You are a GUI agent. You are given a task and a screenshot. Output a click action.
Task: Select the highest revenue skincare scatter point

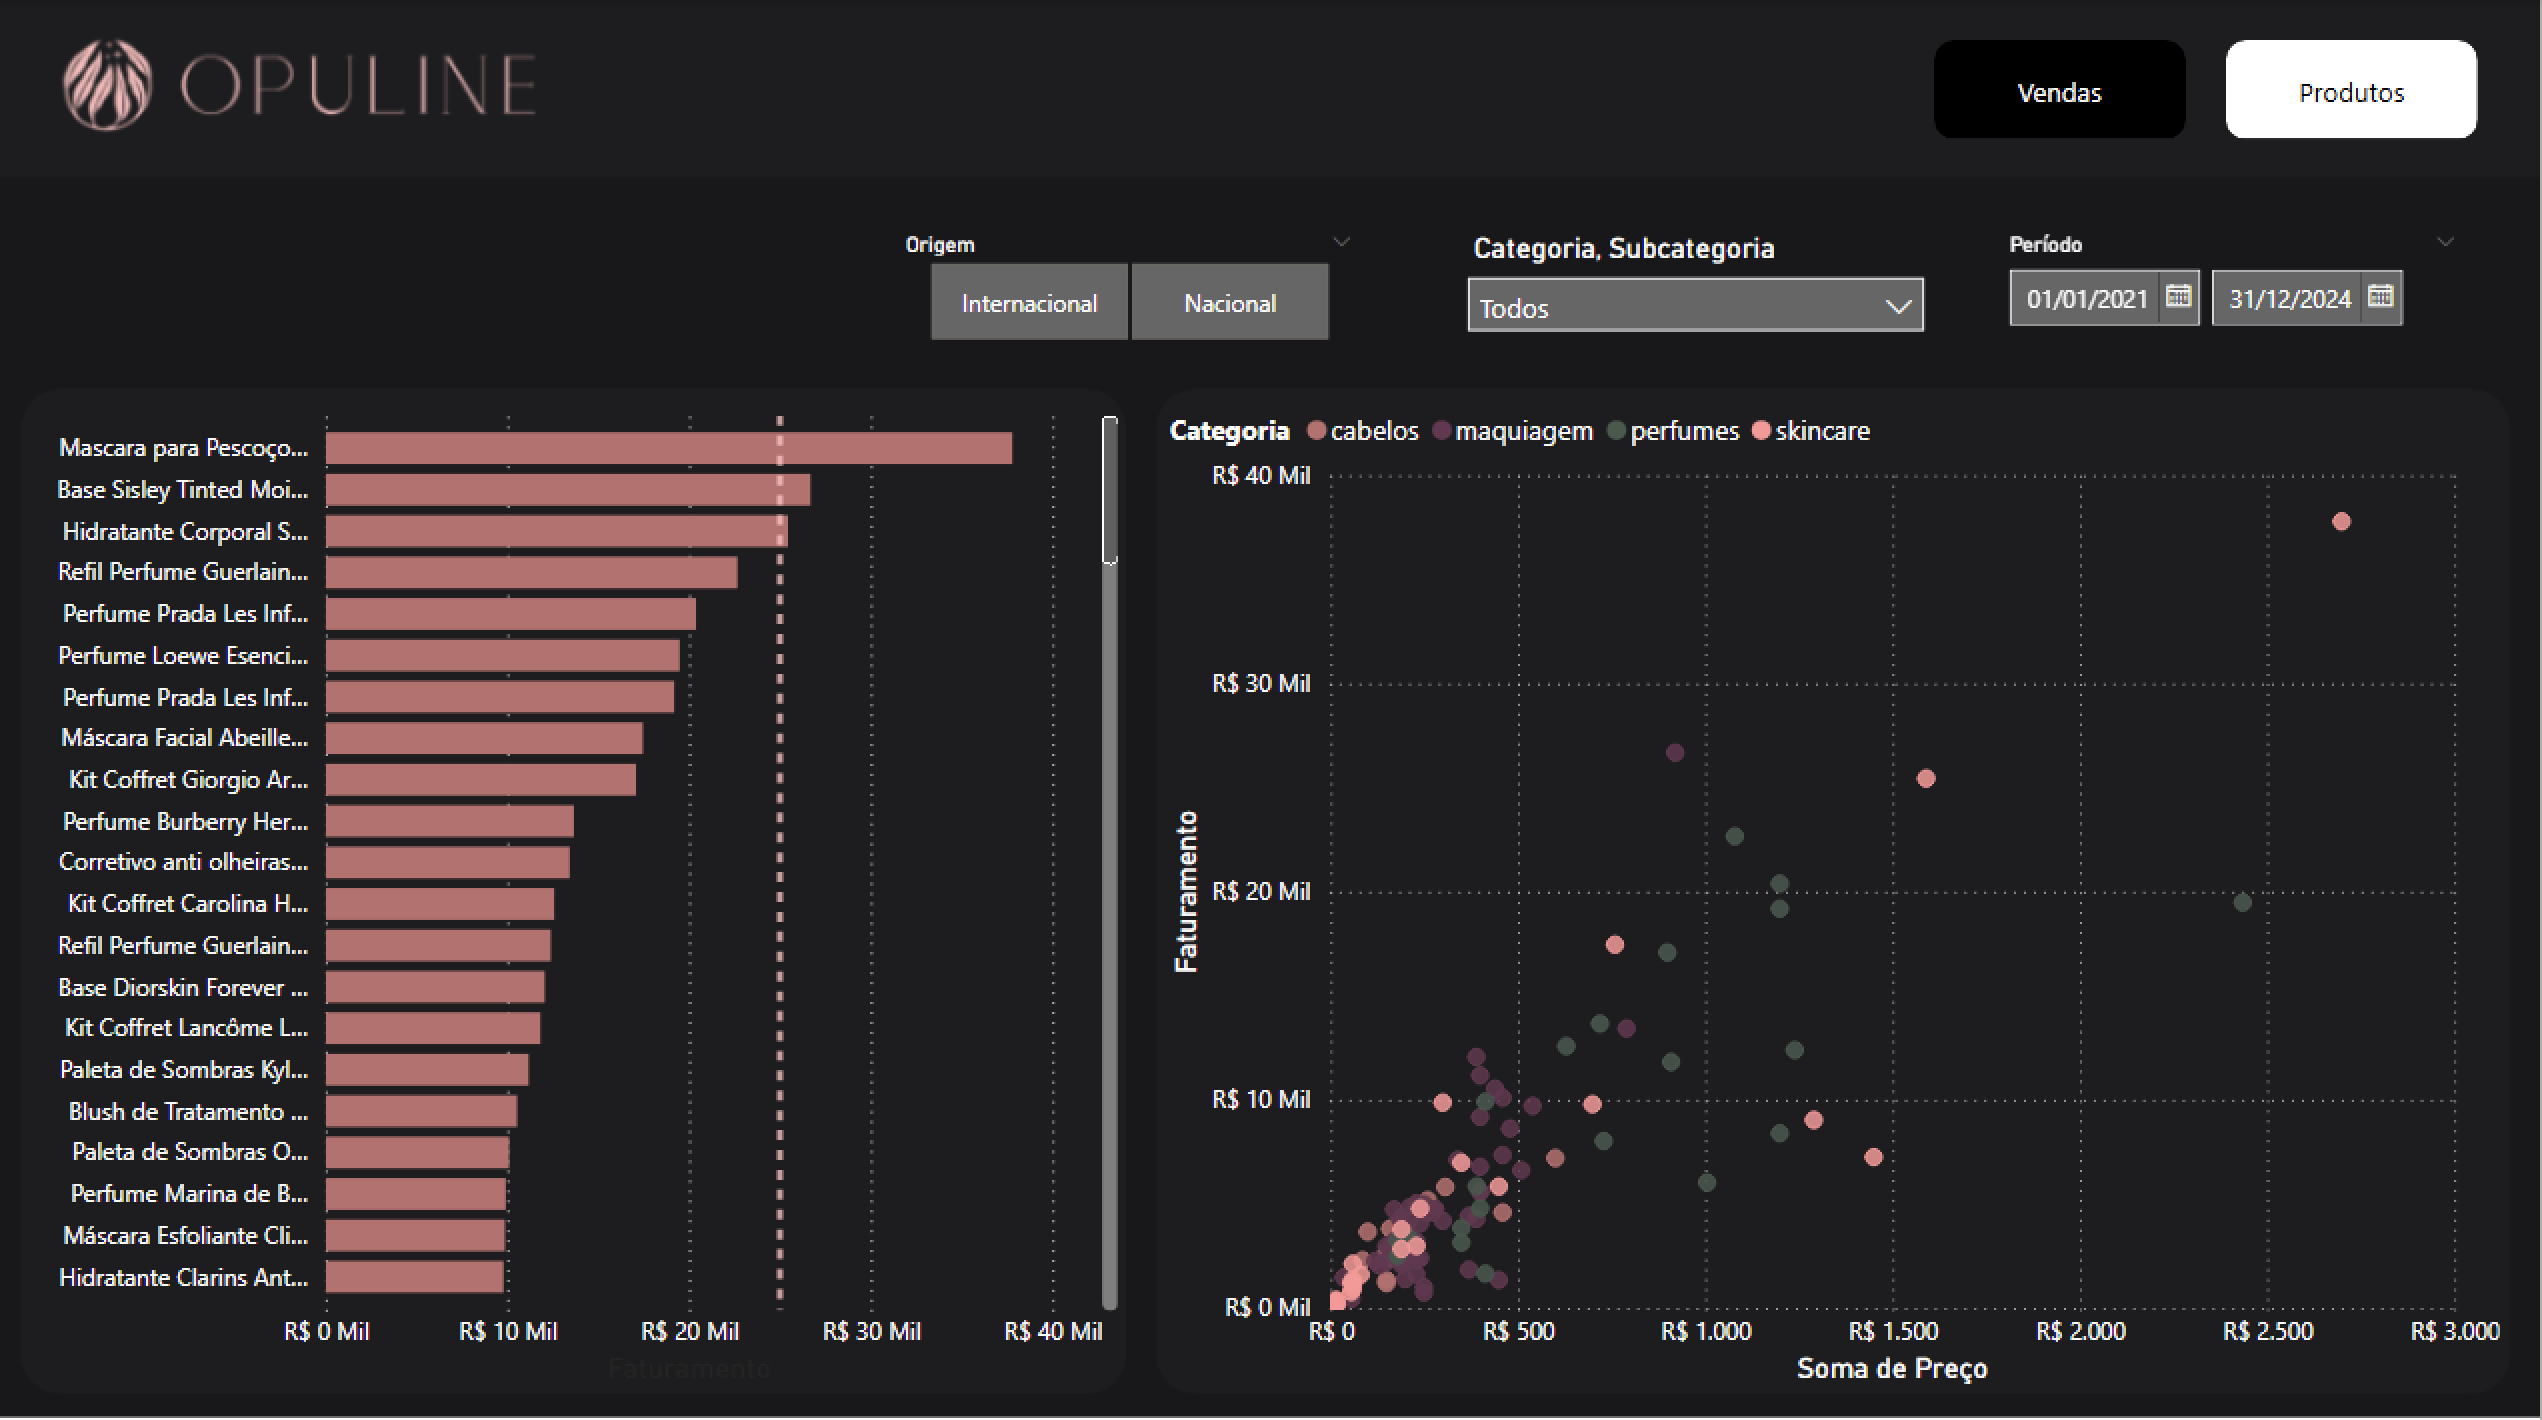2340,522
